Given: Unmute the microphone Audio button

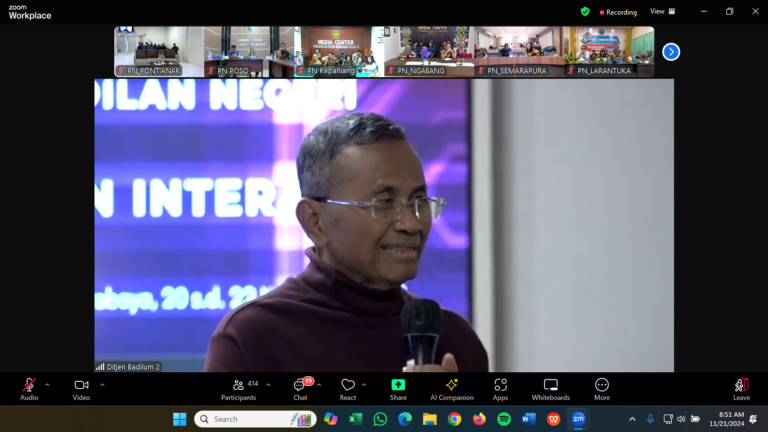Looking at the screenshot, I should [29, 386].
